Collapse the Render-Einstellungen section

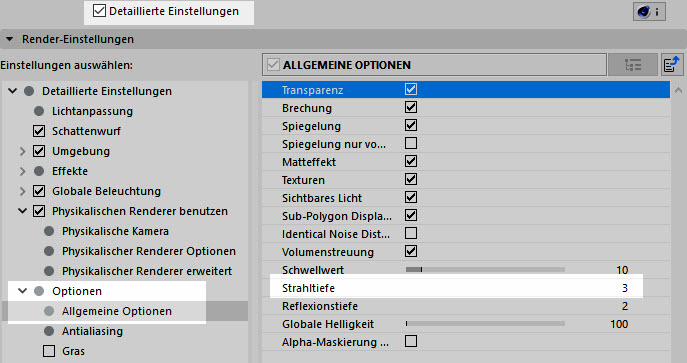tap(9, 39)
